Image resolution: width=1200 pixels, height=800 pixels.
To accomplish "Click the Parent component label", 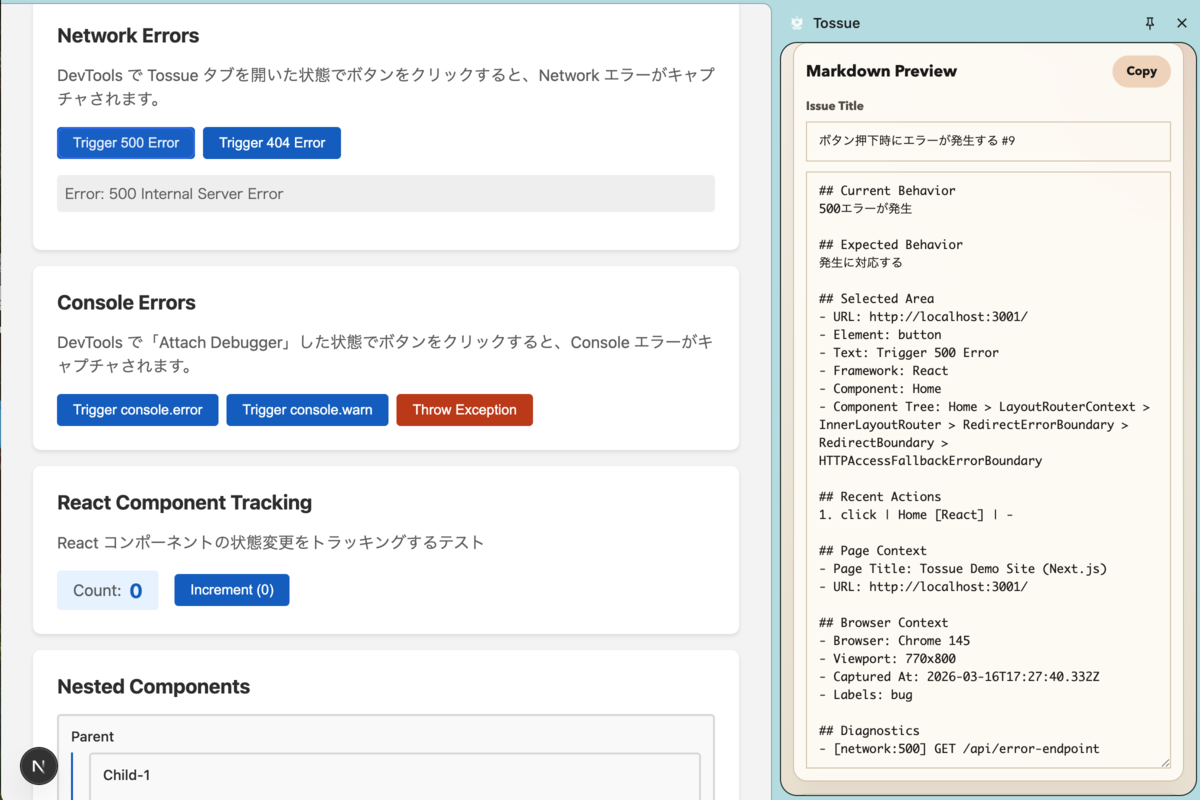I will pos(93,737).
